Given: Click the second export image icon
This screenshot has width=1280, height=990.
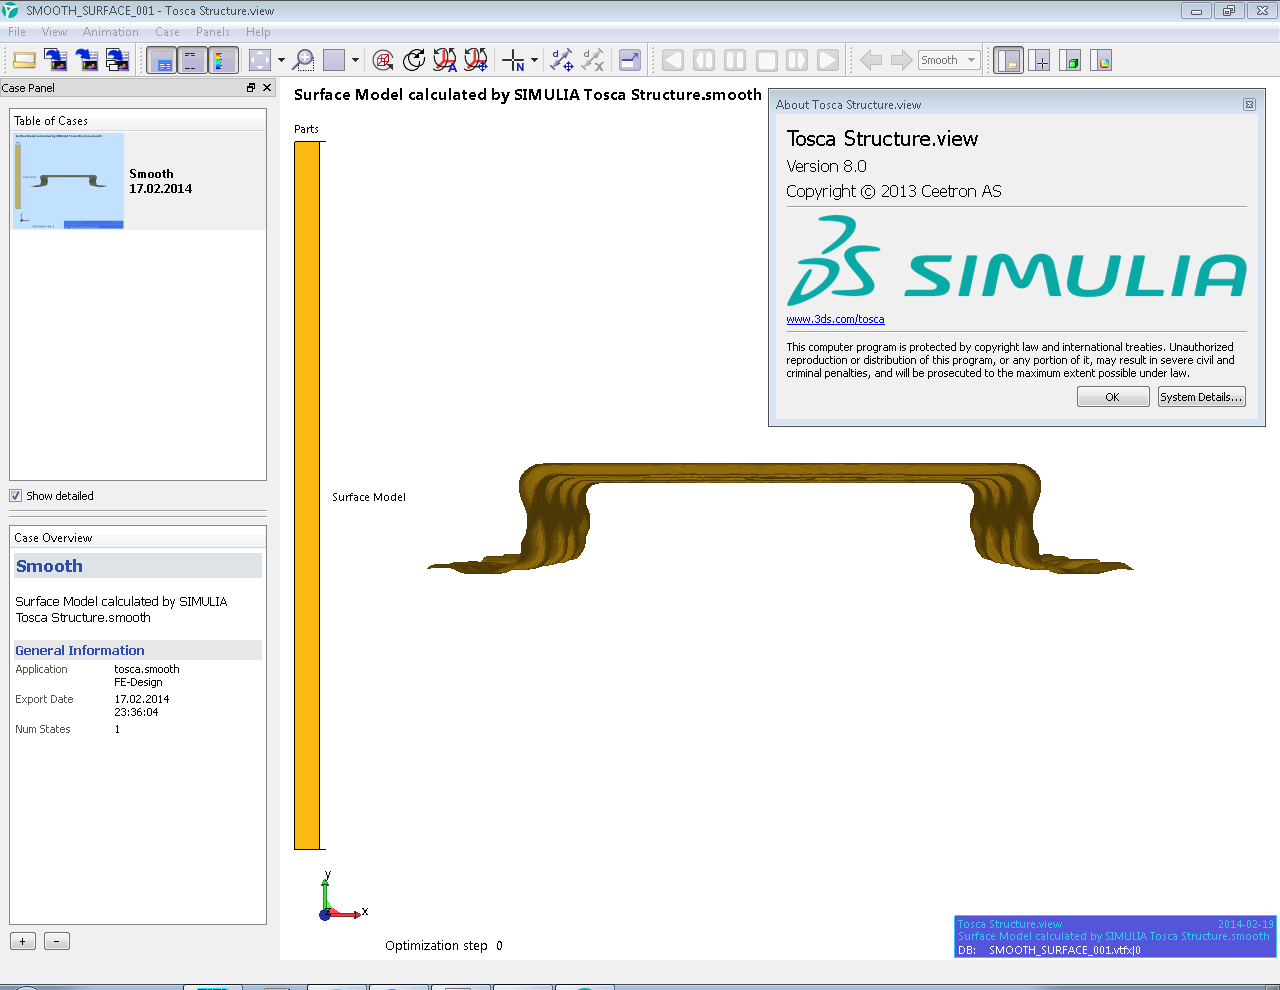Looking at the screenshot, I should click(87, 60).
